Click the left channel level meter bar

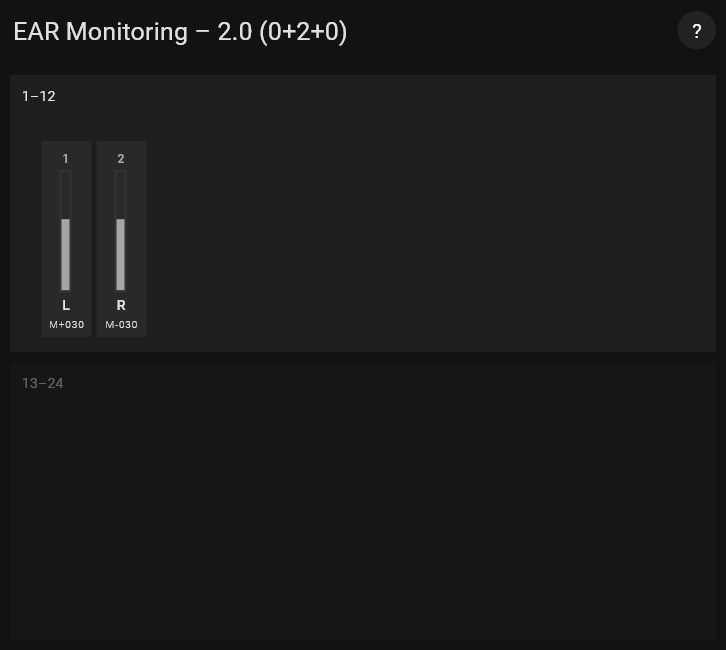point(66,231)
